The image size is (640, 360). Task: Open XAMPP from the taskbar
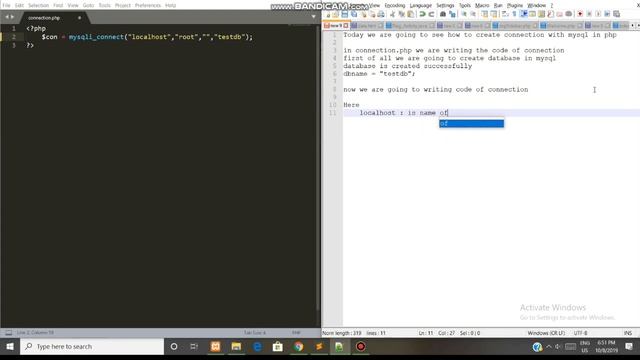[216, 347]
